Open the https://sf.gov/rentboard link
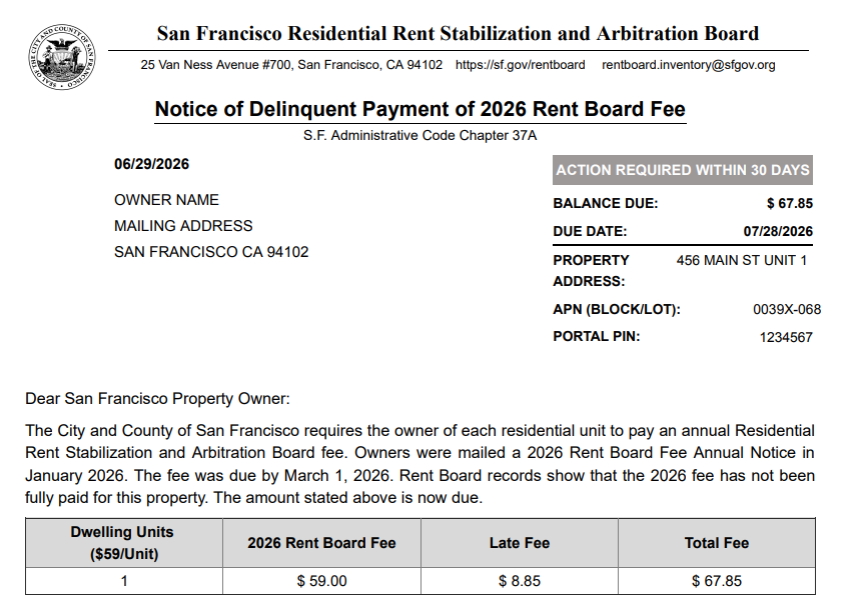This screenshot has width=852, height=606. (520, 65)
